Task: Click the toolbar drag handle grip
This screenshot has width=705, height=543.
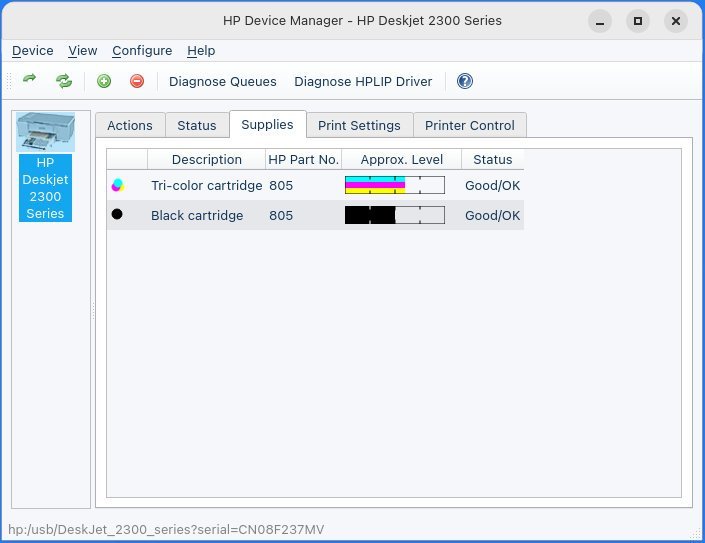Action: [9, 81]
